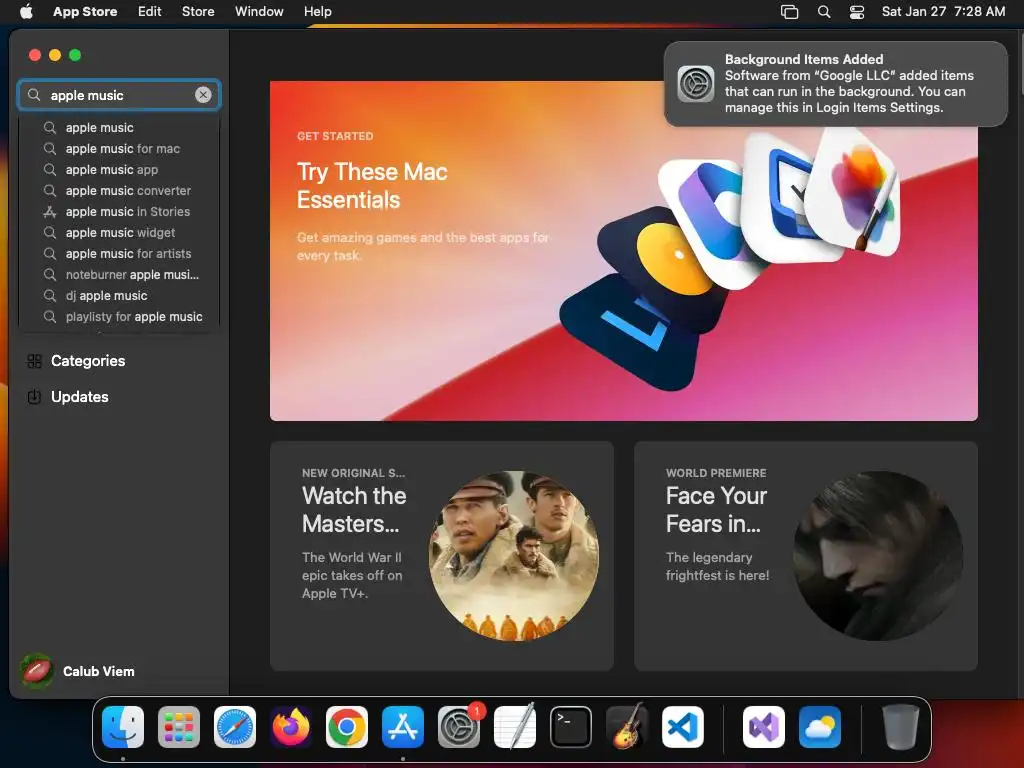Open the 'Face Your Fears in...' story card
Screen dimensions: 1024x768
(x=806, y=556)
